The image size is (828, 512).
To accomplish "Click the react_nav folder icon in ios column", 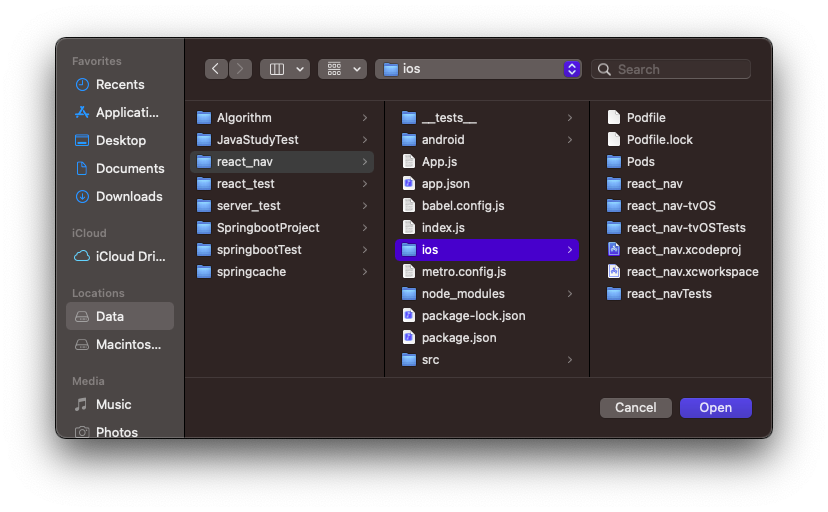I will [614, 184].
